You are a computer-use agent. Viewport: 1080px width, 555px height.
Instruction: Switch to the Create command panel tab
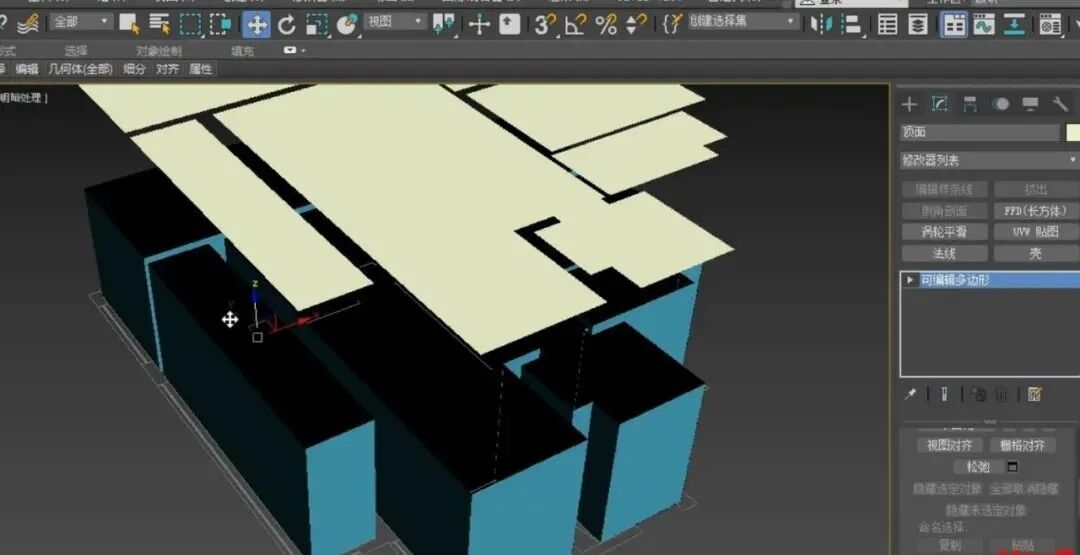tap(909, 104)
